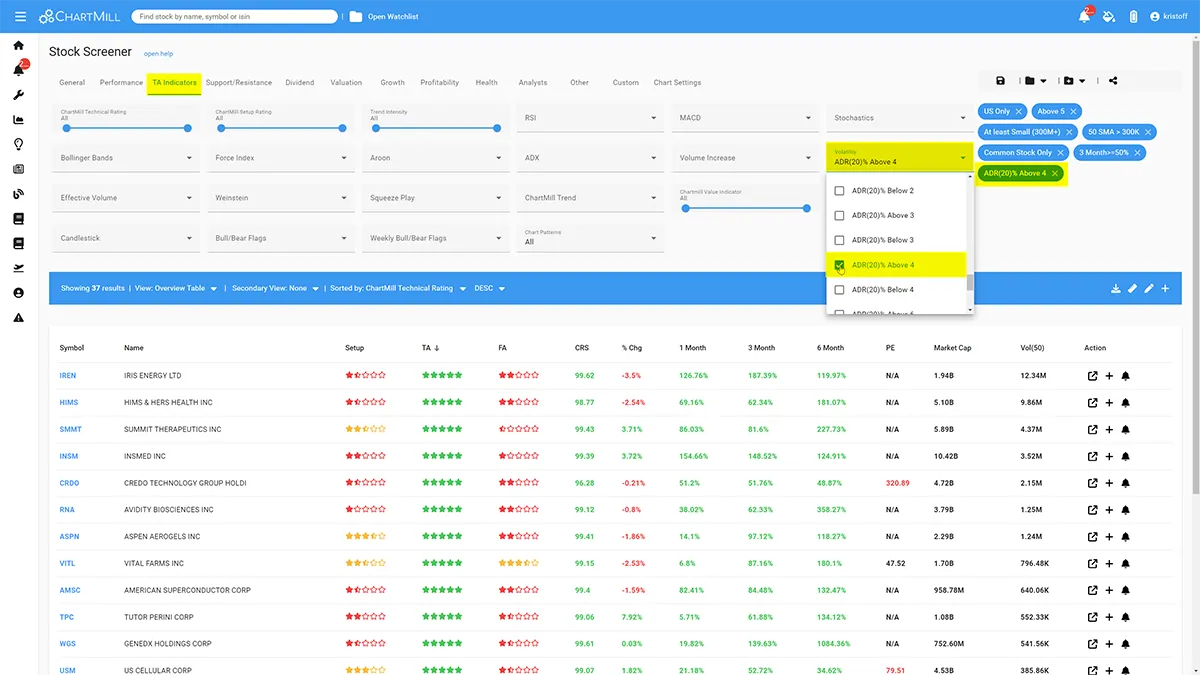Open the Stochastics dropdown
Screen dimensions: 1200x675
coord(900,118)
